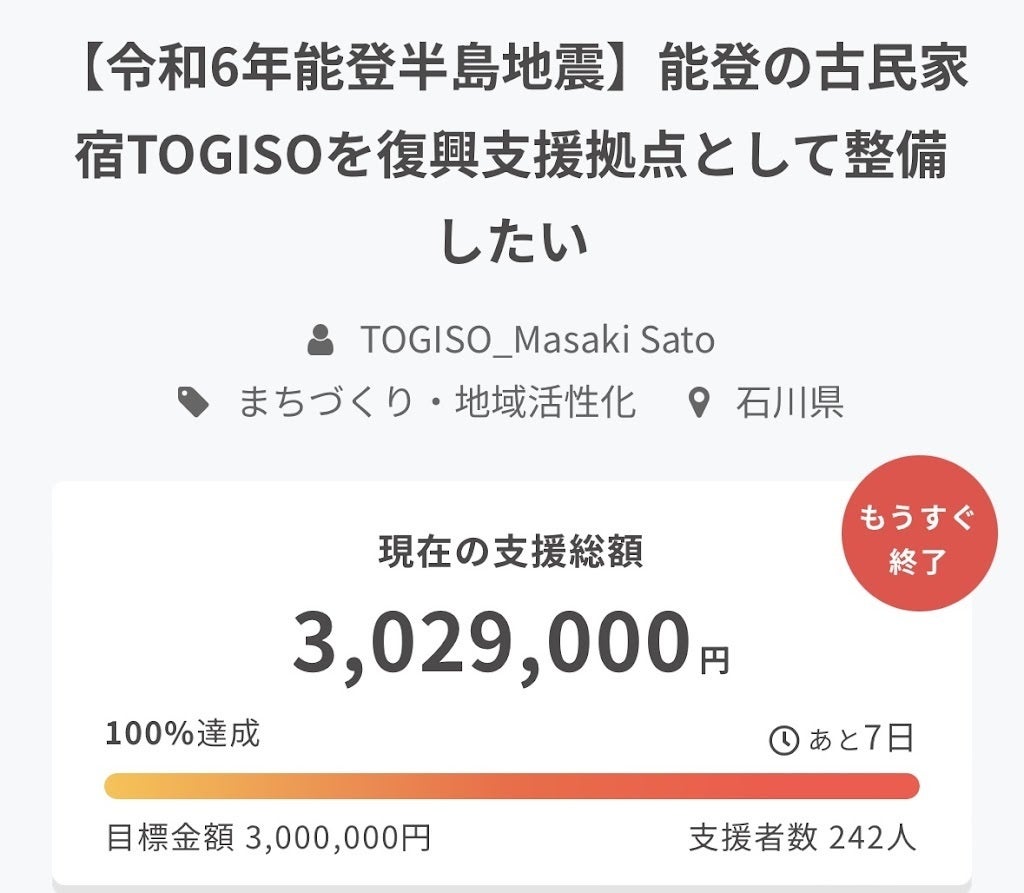
Task: Click the 支援者数 label
Action: coord(752,837)
